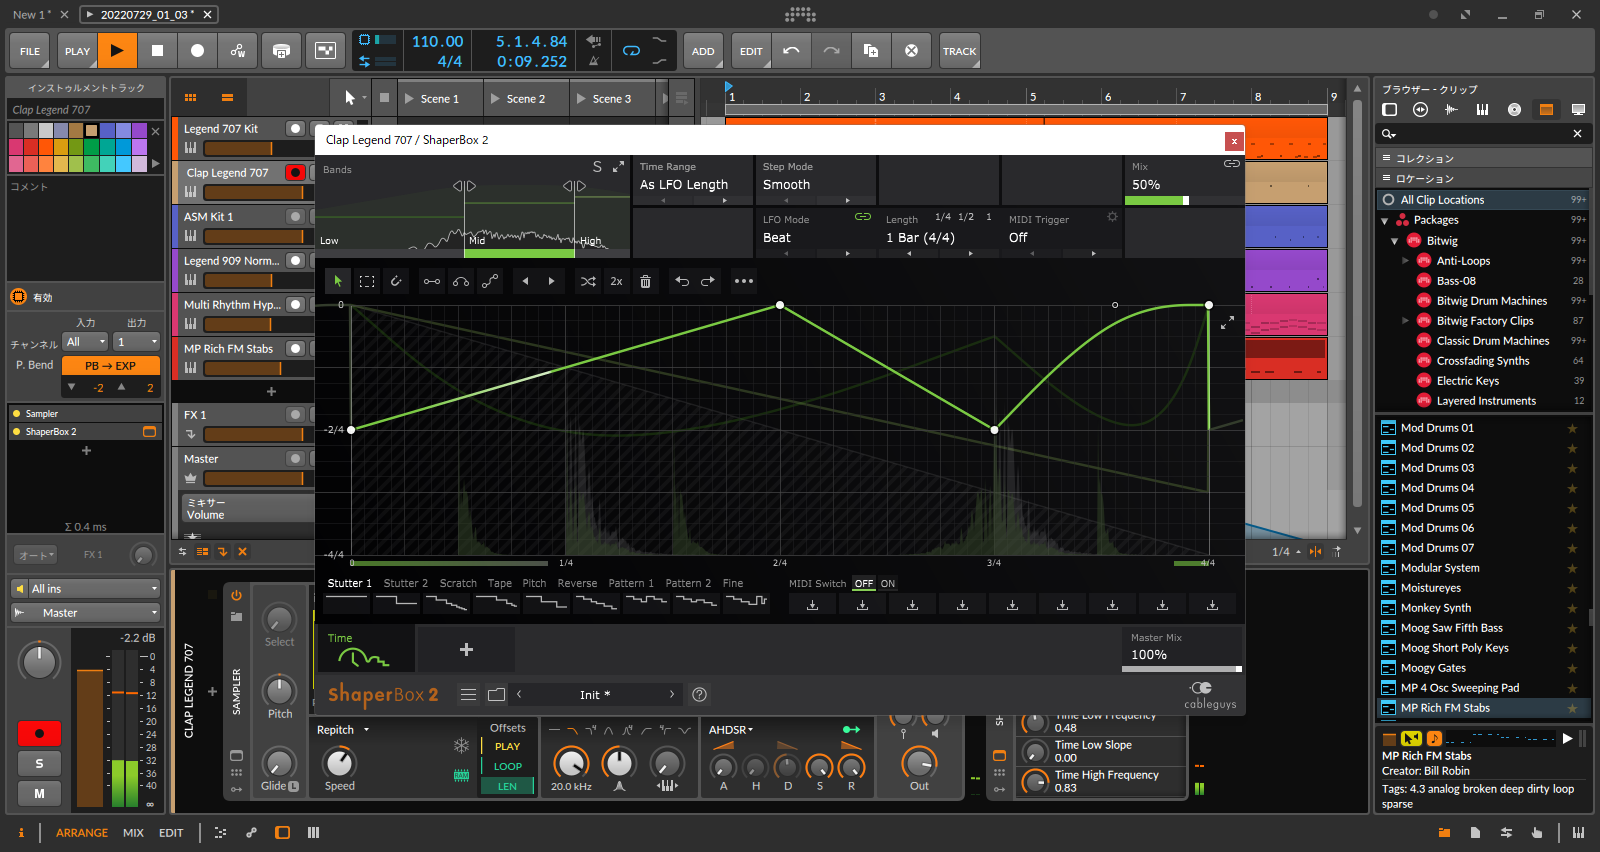
Task: Click the Speed knob in sampler
Action: (x=340, y=762)
